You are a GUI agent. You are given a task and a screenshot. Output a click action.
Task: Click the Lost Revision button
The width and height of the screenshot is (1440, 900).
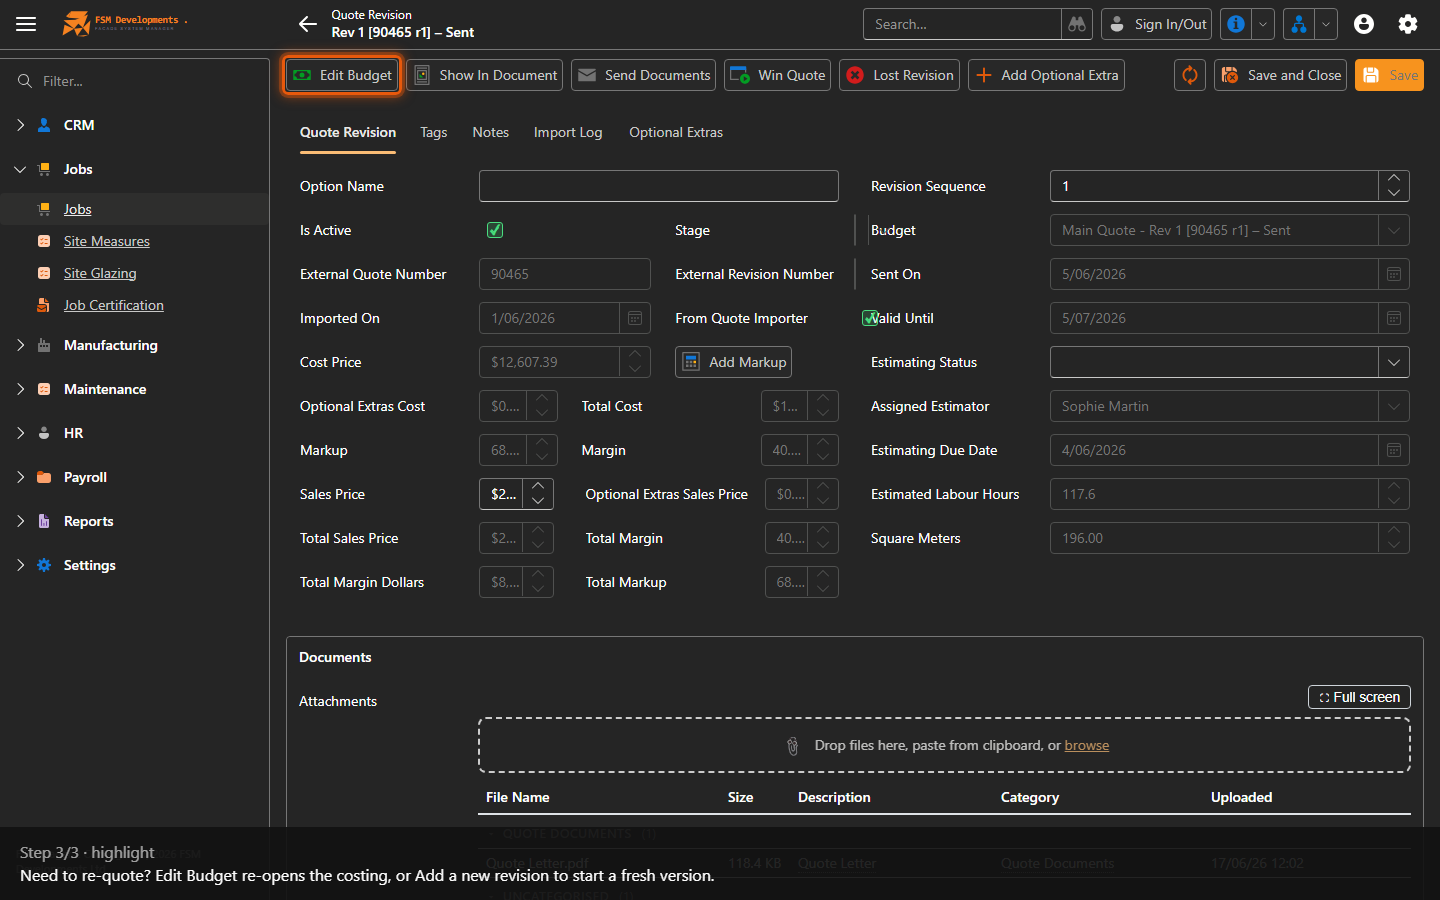[x=900, y=75]
